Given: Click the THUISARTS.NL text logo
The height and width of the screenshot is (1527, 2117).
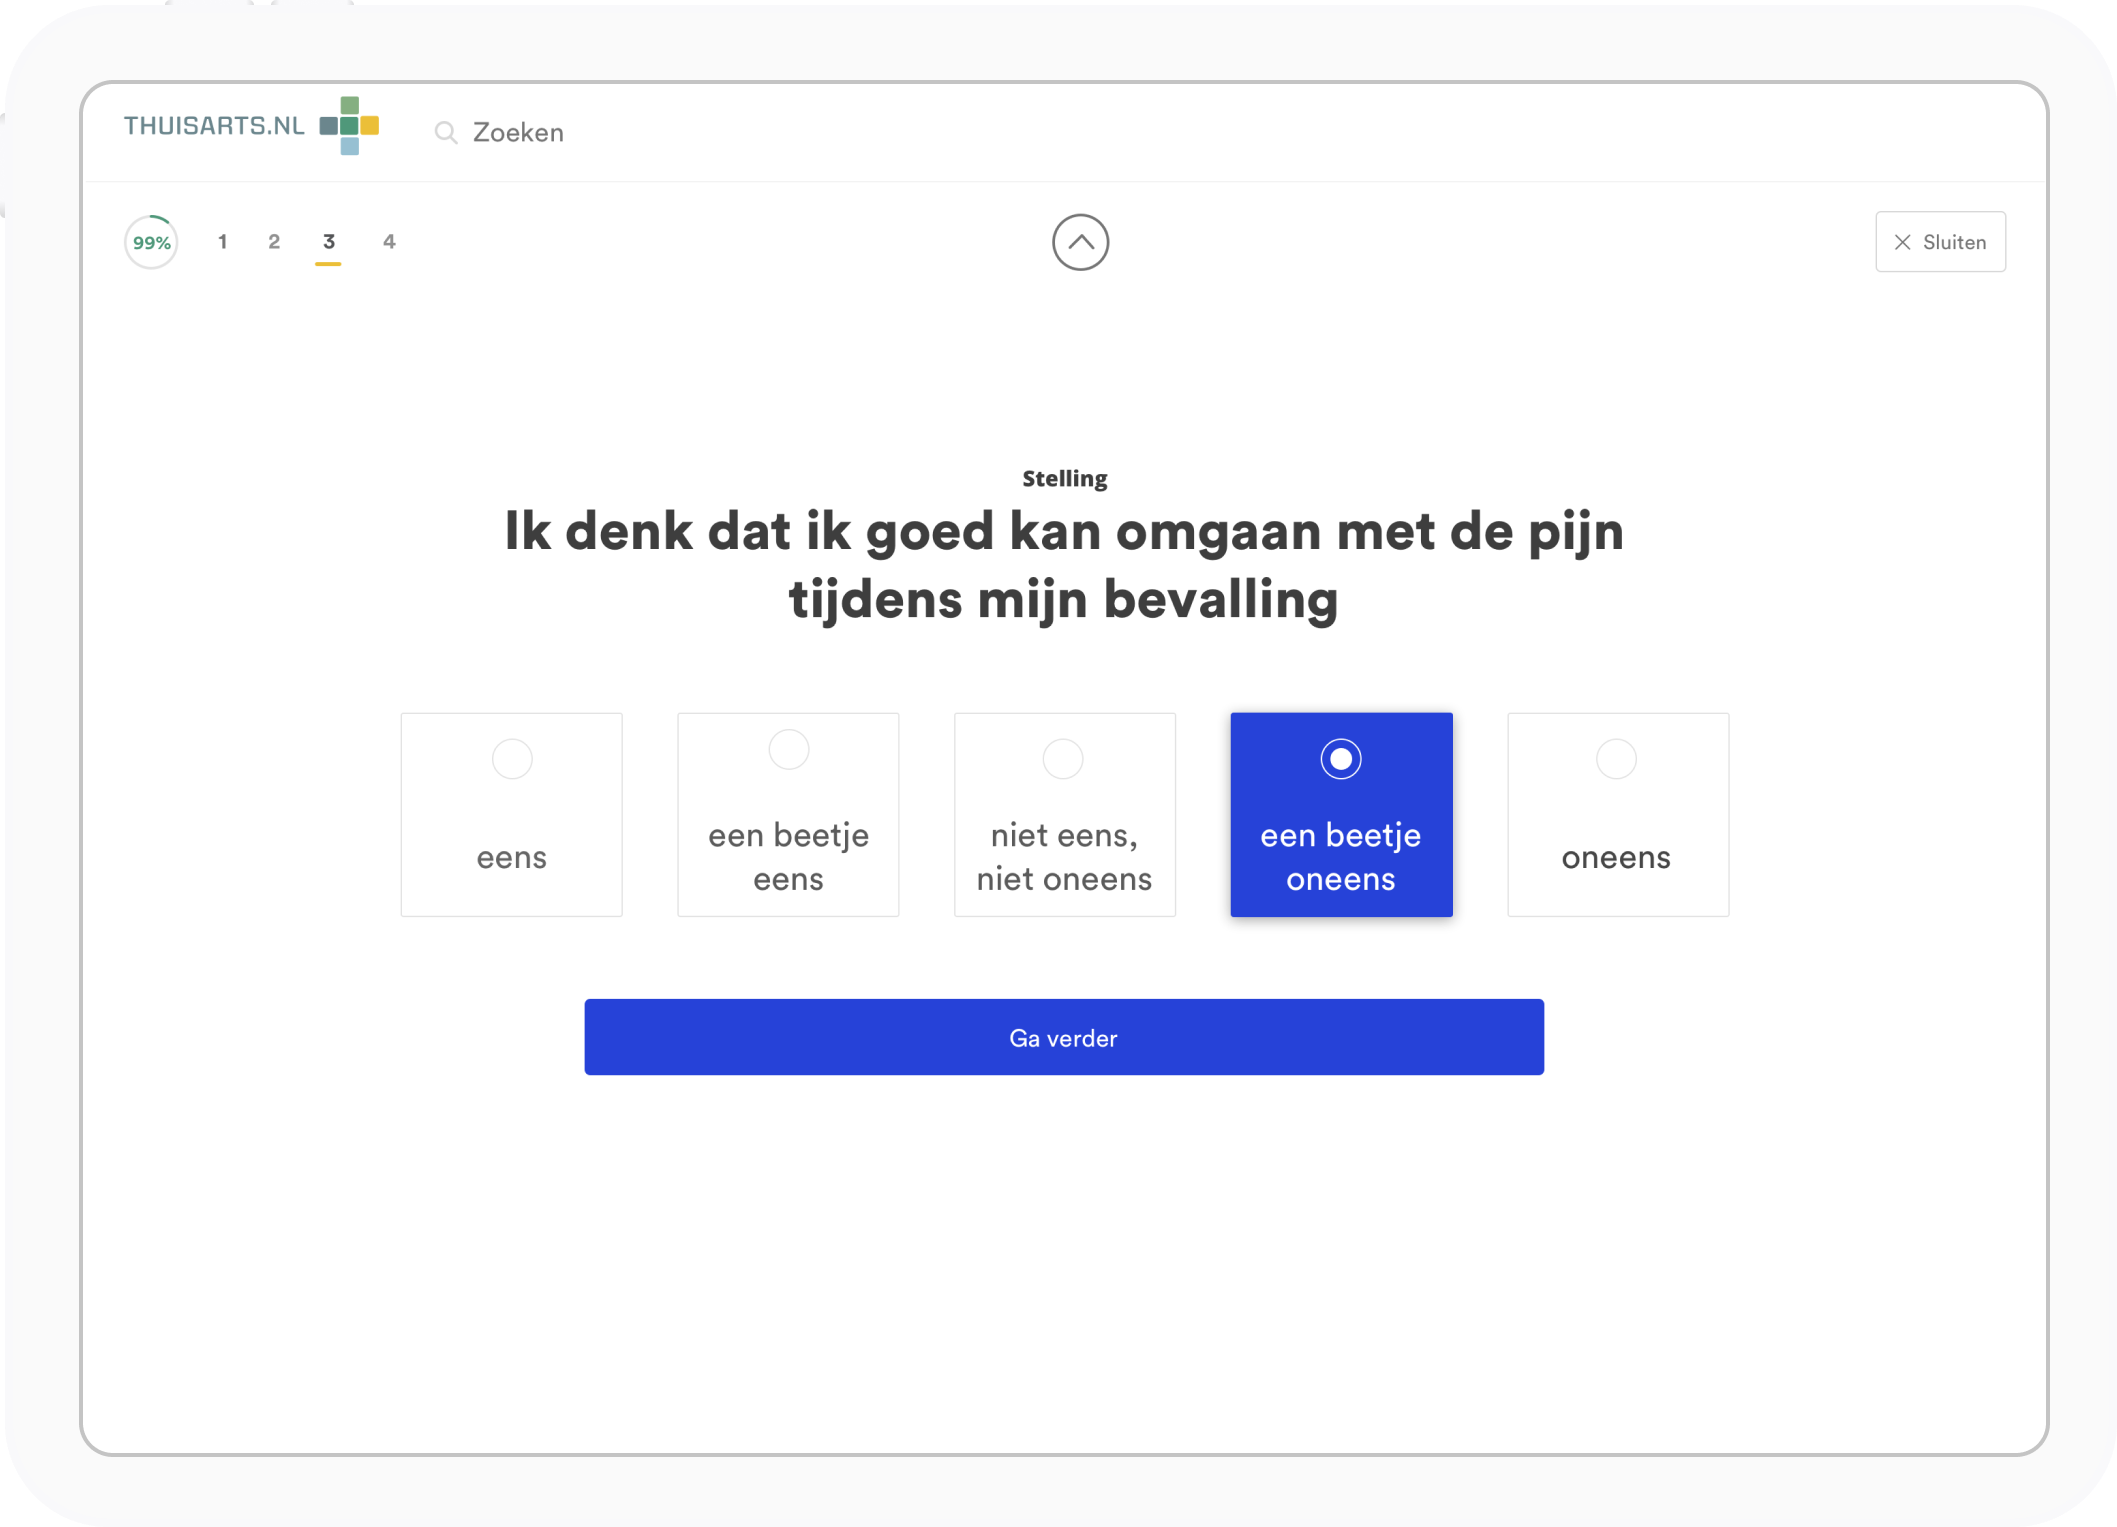Looking at the screenshot, I should pos(214,126).
